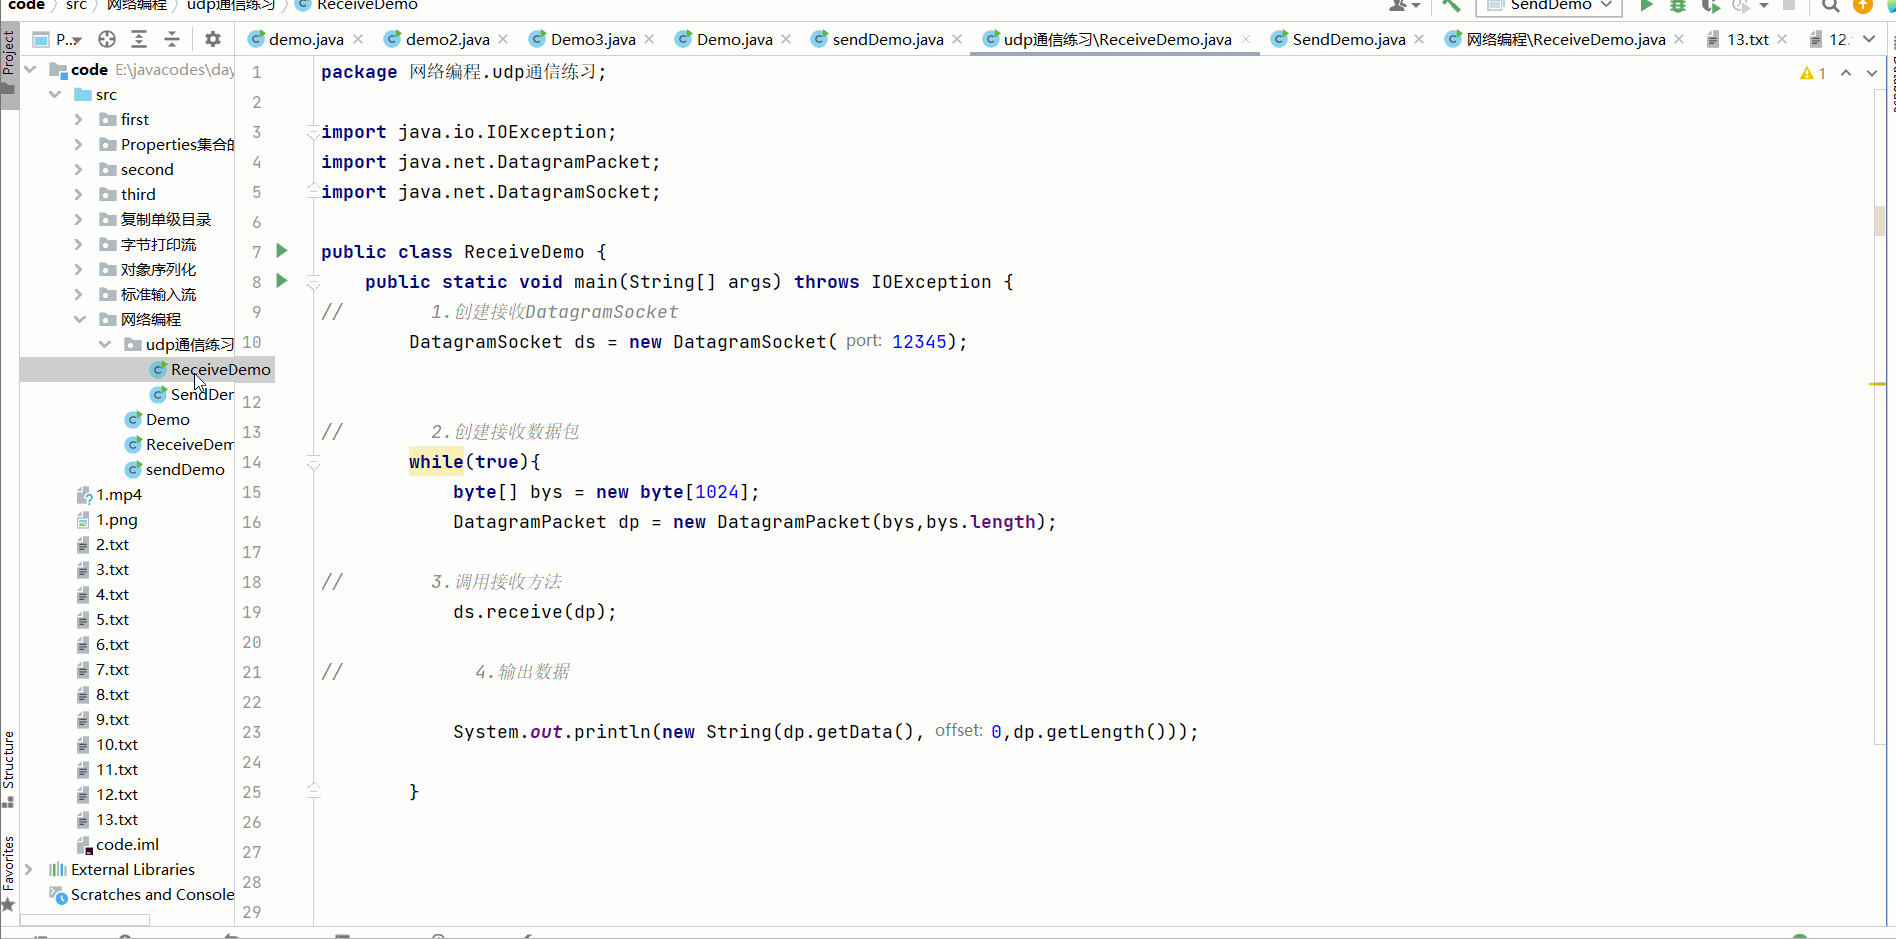Screen dimensions: 1896x939
Task: Select code.iml in the project tree
Action: coord(127,844)
